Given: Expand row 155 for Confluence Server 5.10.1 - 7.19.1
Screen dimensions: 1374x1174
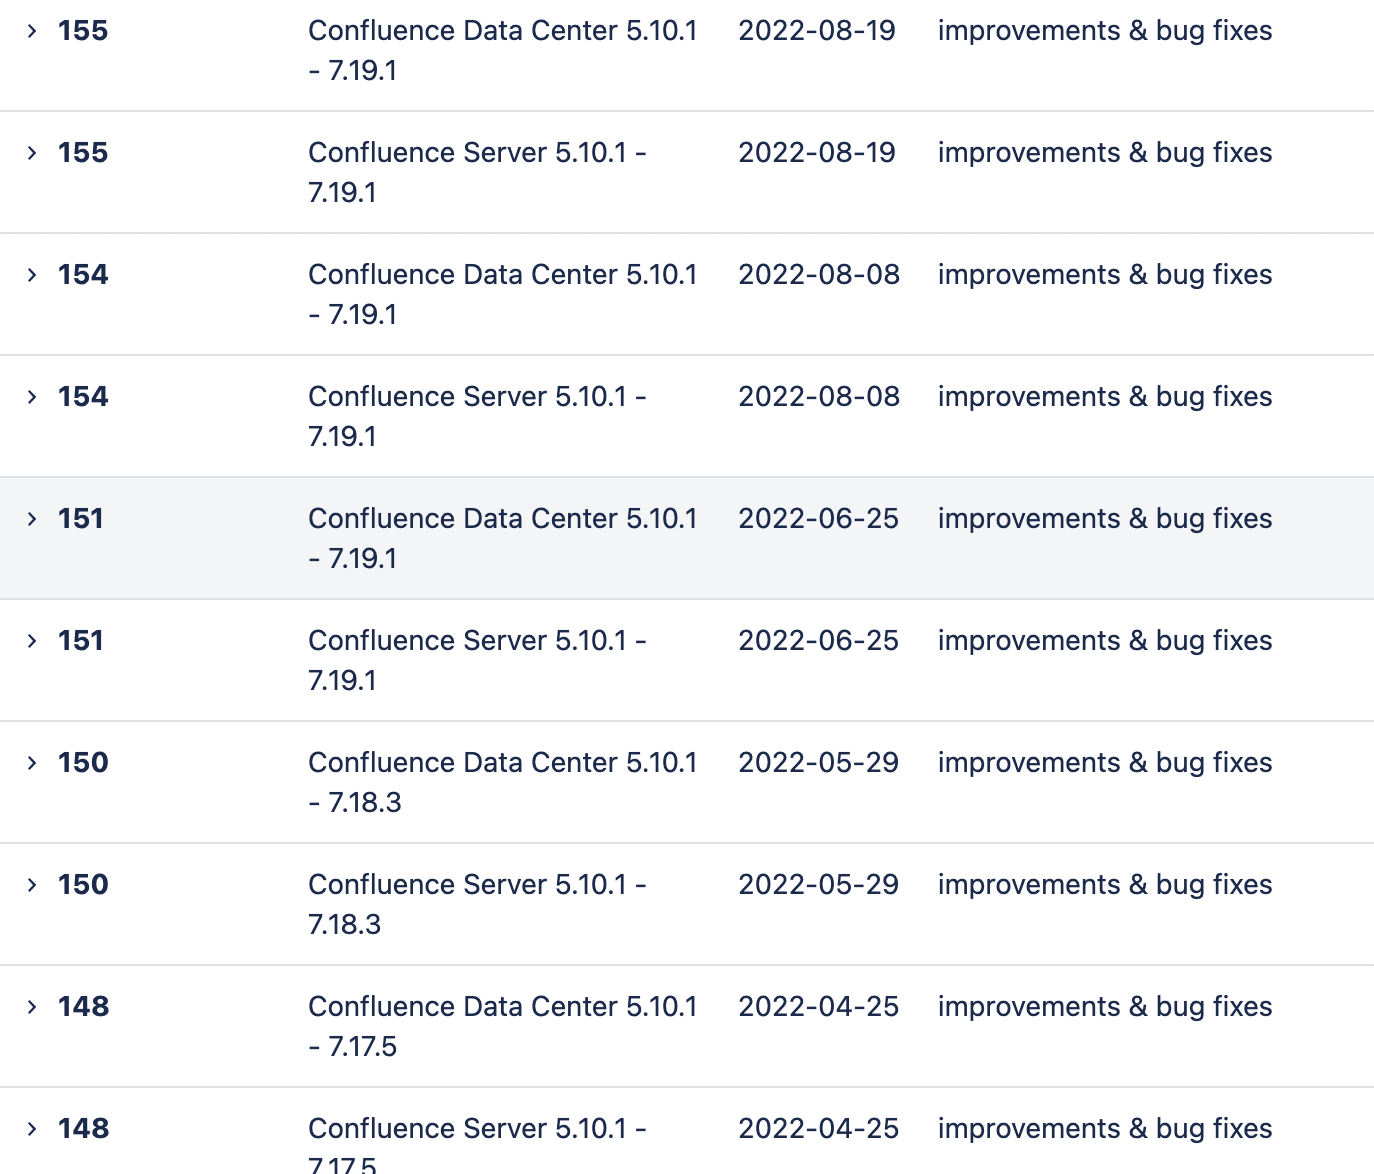Looking at the screenshot, I should coord(33,152).
